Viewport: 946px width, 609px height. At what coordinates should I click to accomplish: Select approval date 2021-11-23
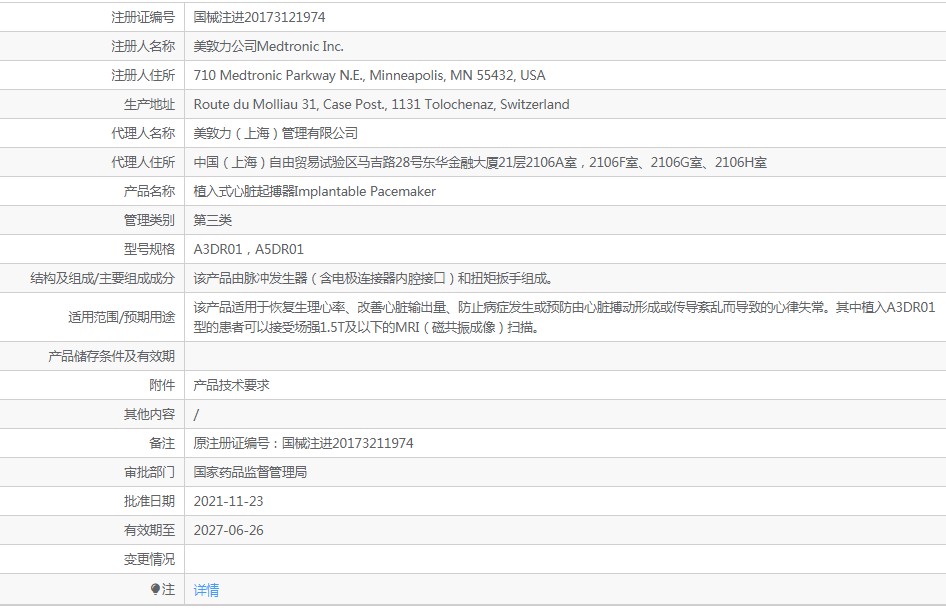coord(229,501)
